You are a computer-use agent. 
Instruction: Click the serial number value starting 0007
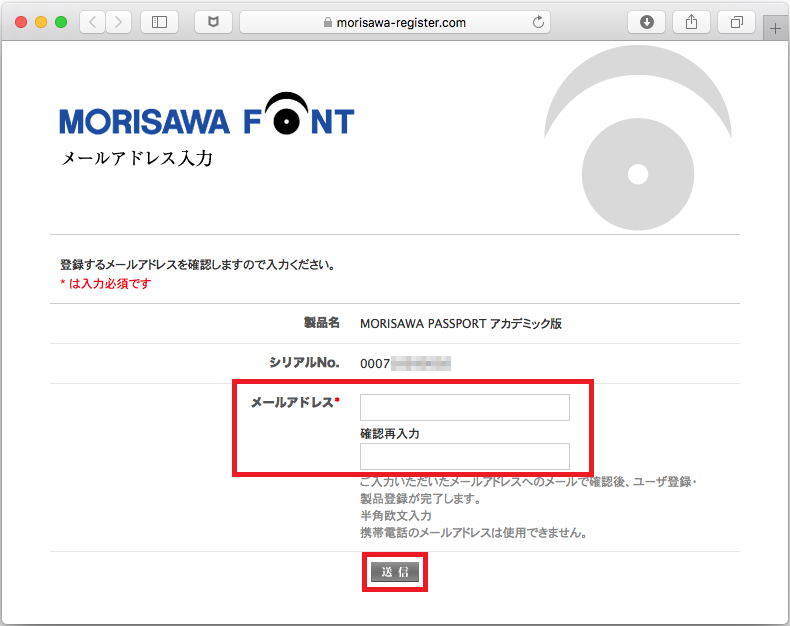coord(405,363)
